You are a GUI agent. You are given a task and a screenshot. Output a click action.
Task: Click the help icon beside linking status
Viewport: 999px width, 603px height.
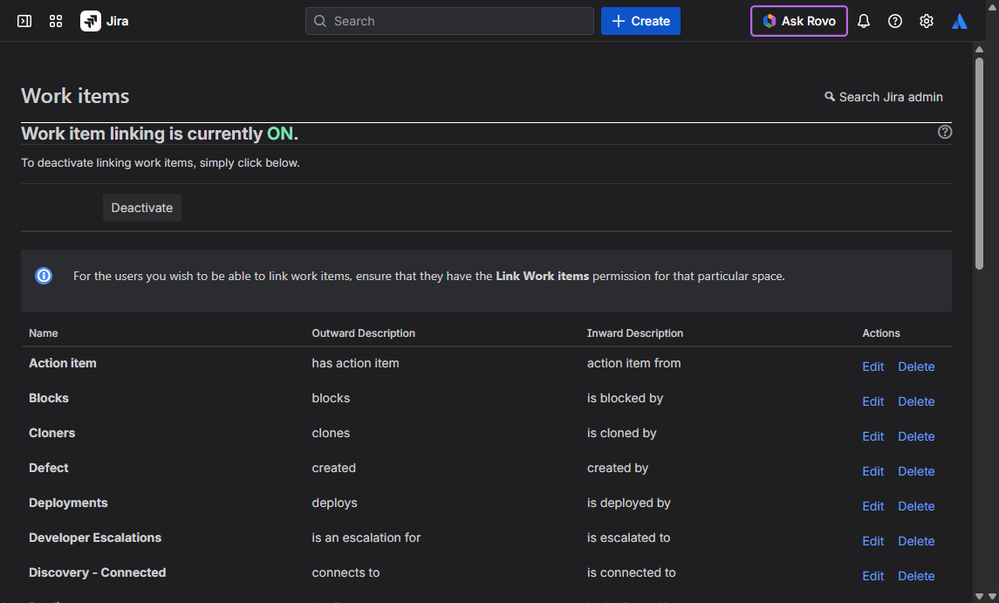[x=945, y=132]
